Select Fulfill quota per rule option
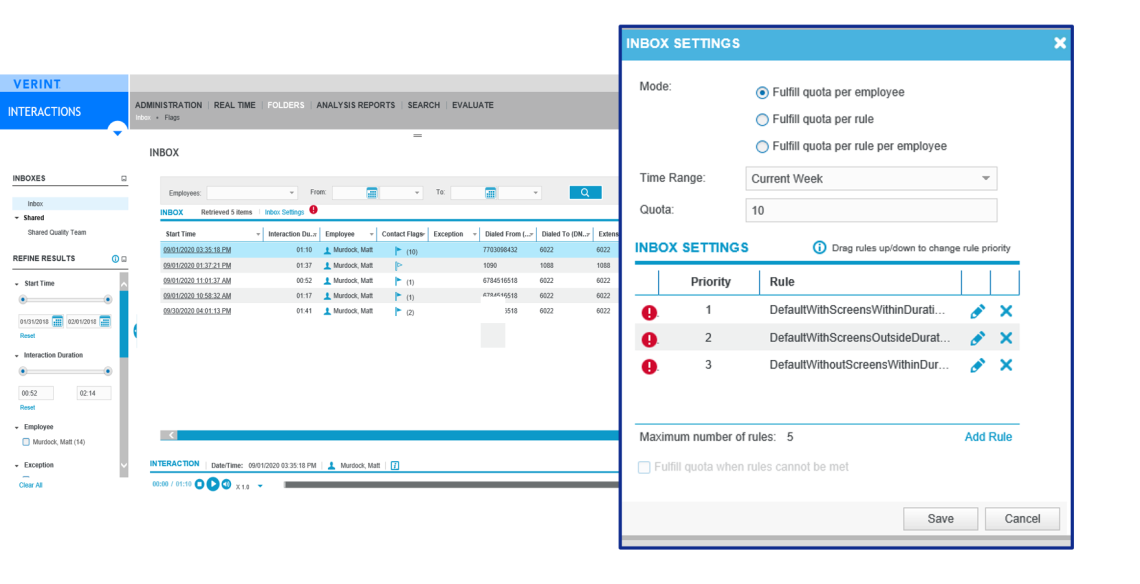Screen dimensions: 1140x584 [763, 119]
